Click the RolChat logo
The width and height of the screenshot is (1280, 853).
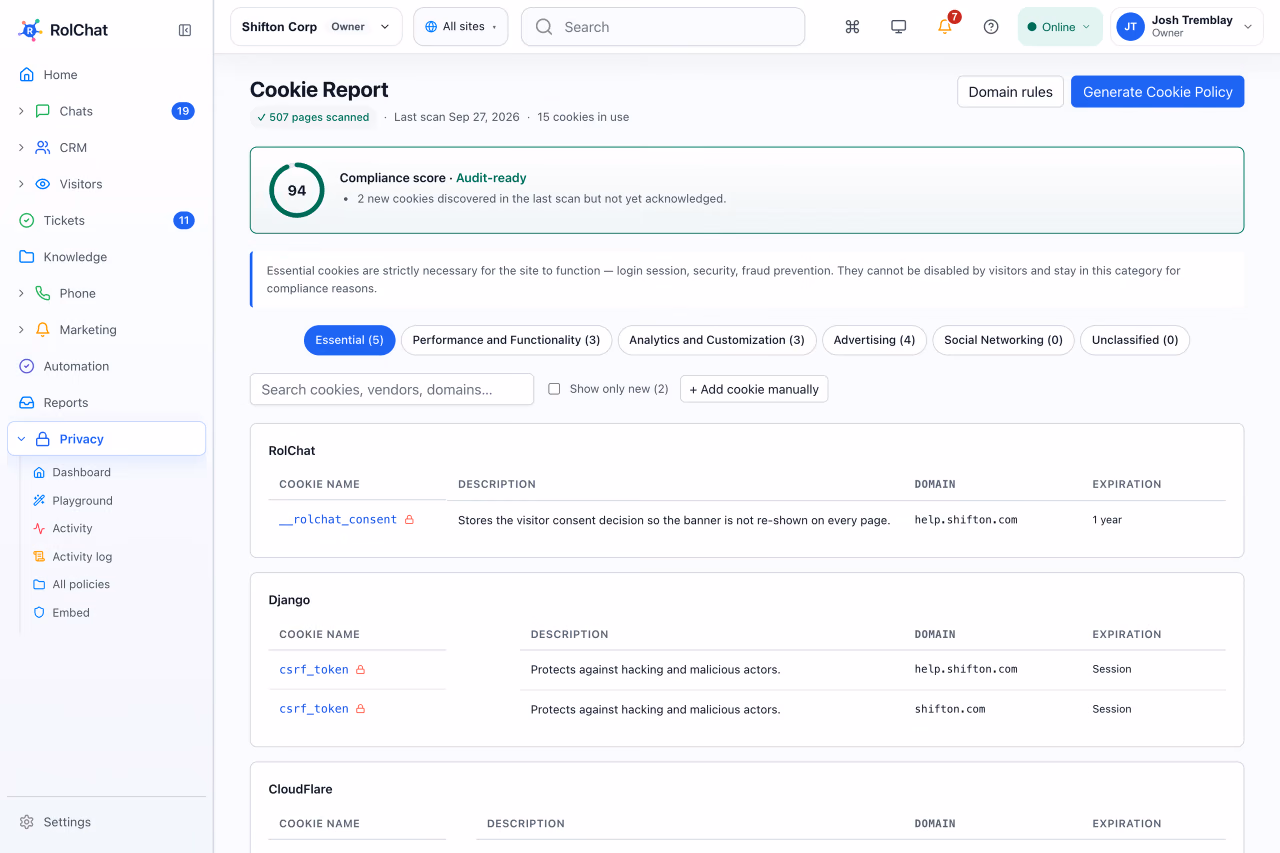[64, 30]
